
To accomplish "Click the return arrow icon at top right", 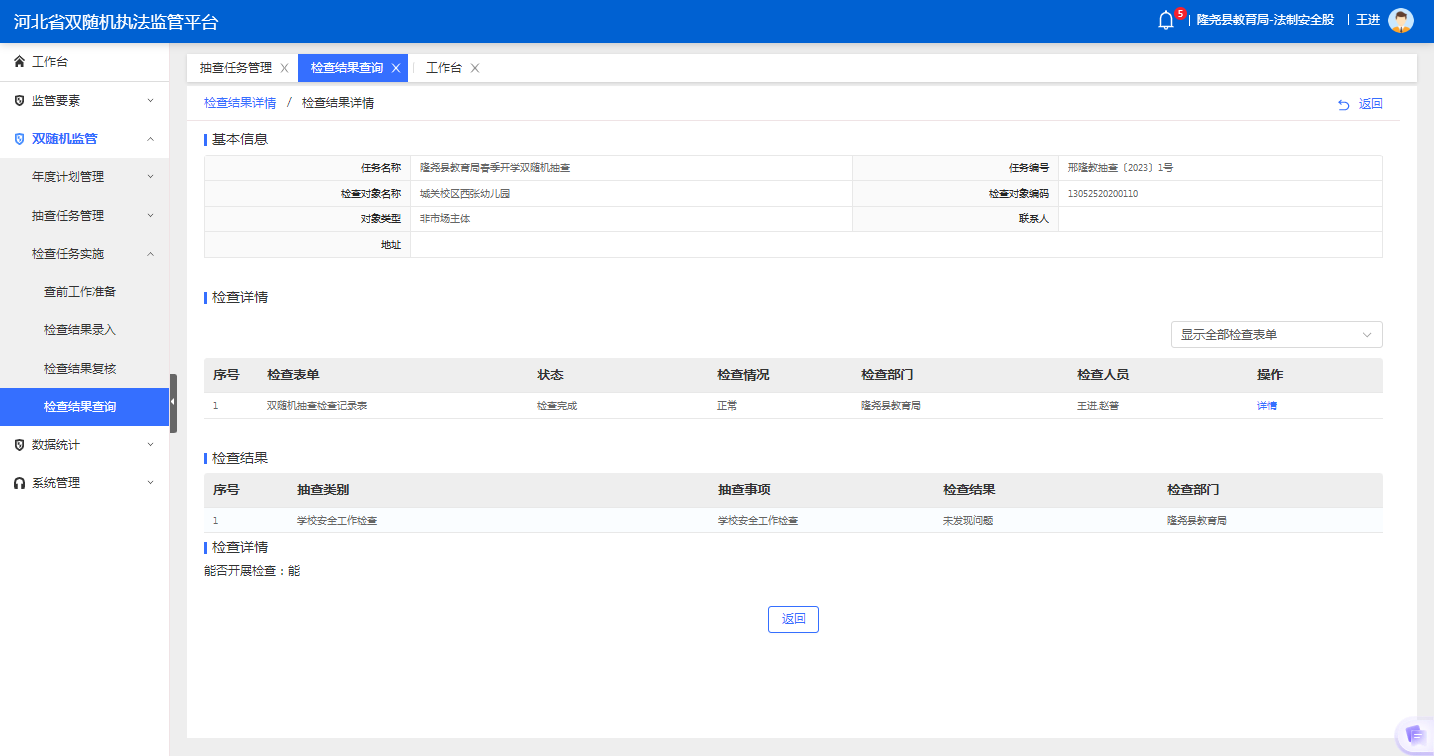I will coord(1344,104).
